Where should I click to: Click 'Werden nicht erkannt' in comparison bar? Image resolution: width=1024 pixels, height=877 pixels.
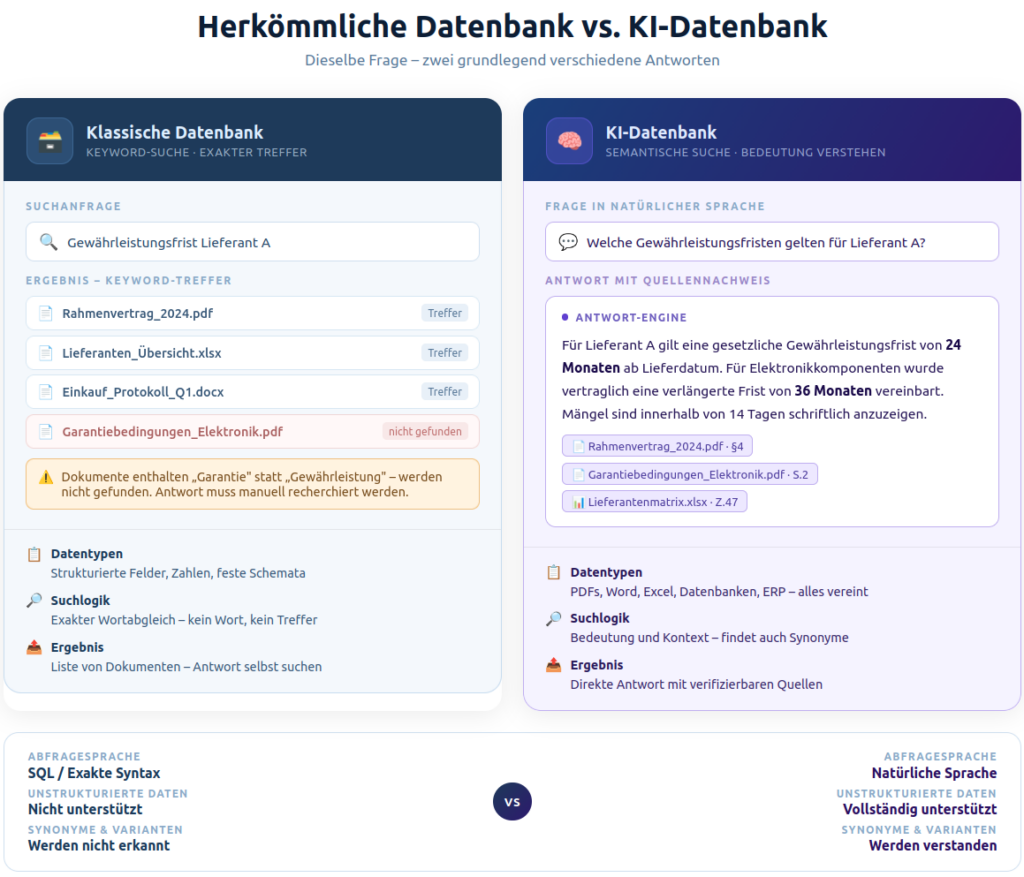click(99, 846)
